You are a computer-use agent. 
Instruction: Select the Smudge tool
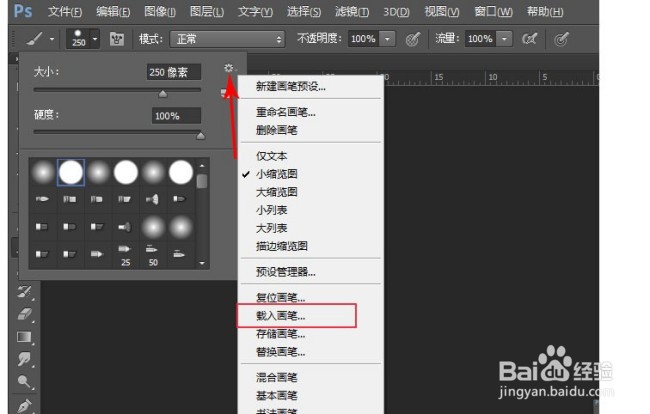coord(25,359)
